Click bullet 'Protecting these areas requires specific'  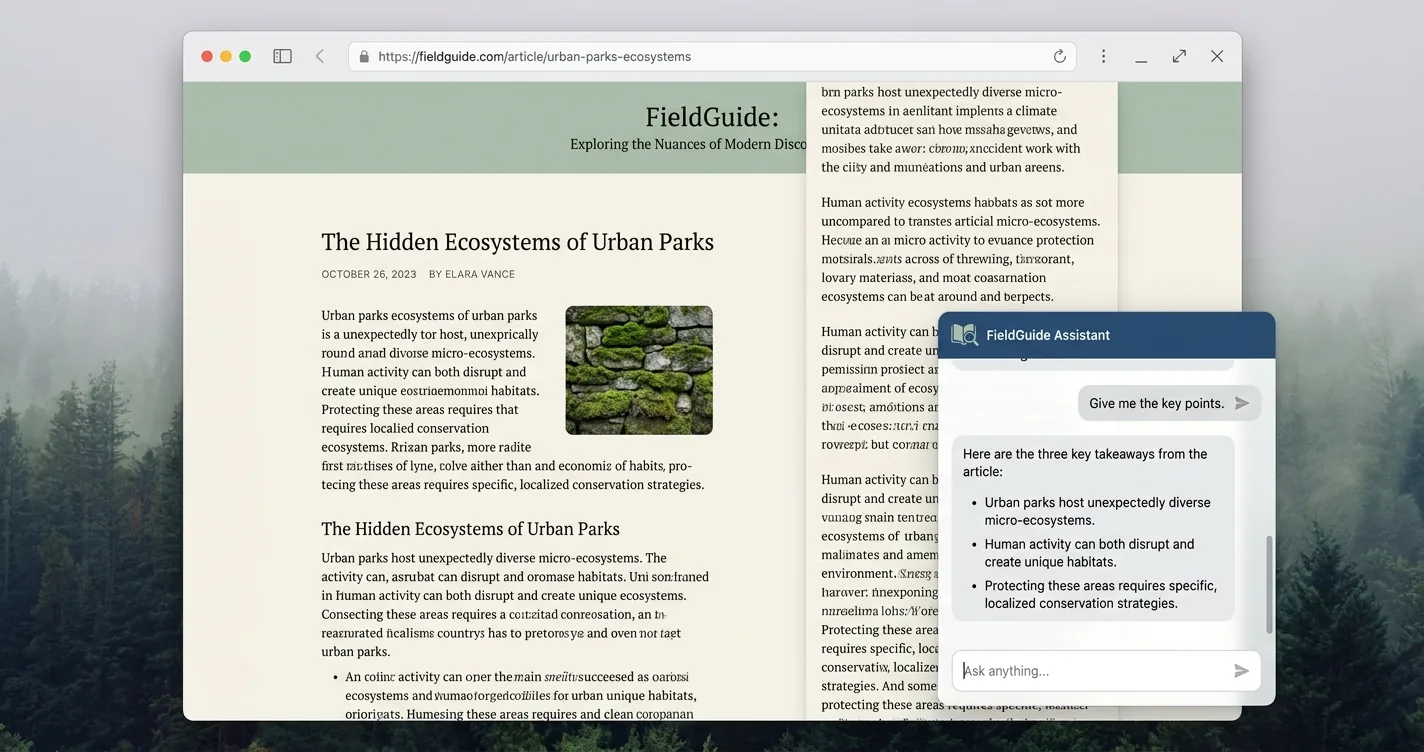pyautogui.click(x=1101, y=594)
